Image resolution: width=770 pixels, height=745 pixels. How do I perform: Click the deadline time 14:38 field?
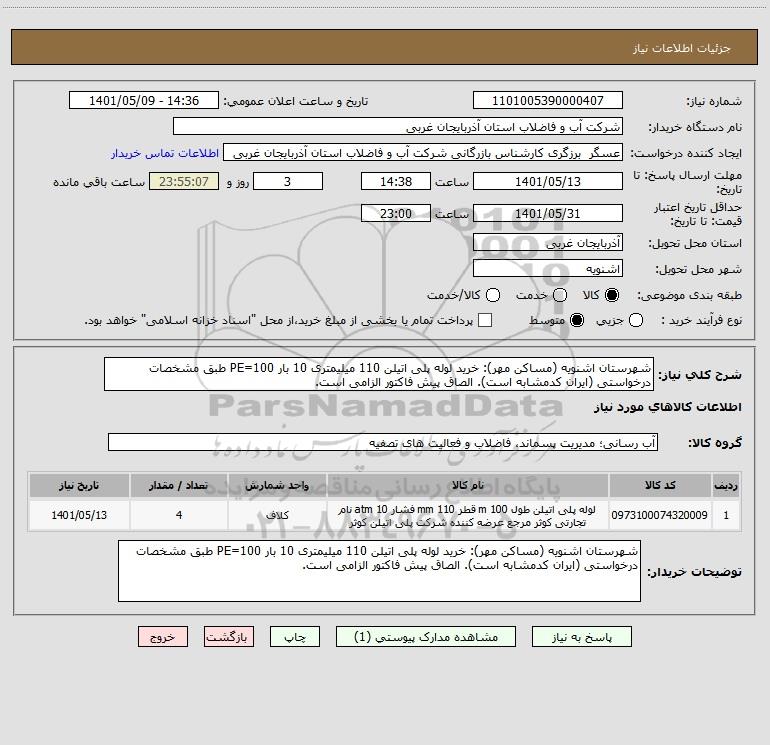click(396, 181)
